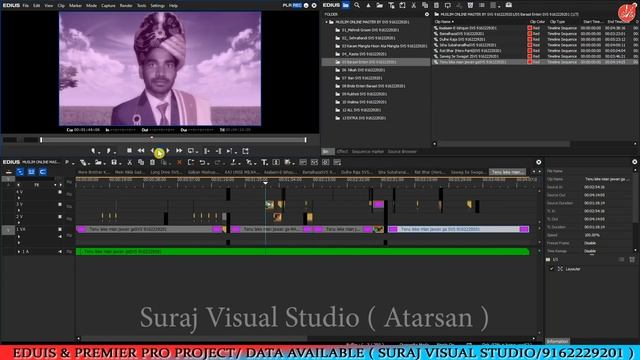
Task: Toggle the second blue timeline mode button
Action: [31, 172]
